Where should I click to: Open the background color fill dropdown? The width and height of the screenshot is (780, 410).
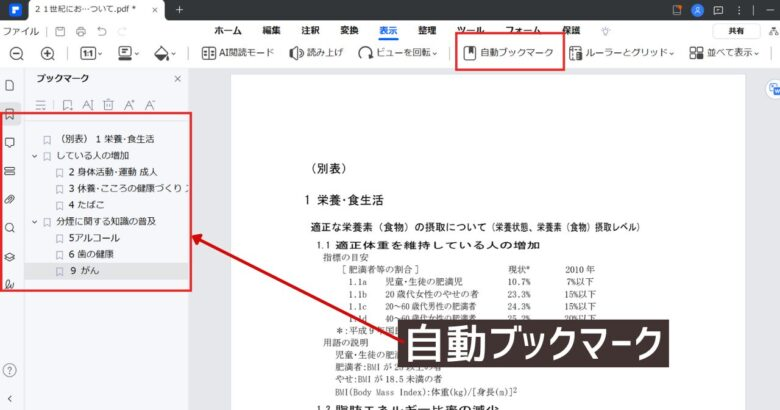[x=165, y=53]
